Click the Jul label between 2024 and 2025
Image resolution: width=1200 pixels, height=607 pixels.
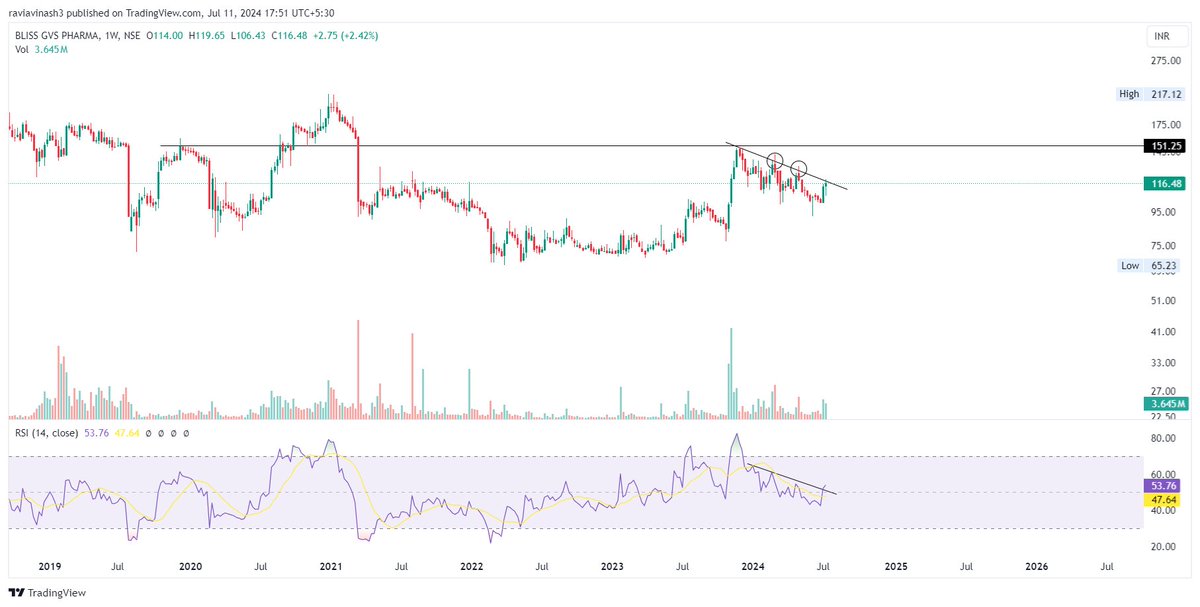824,566
